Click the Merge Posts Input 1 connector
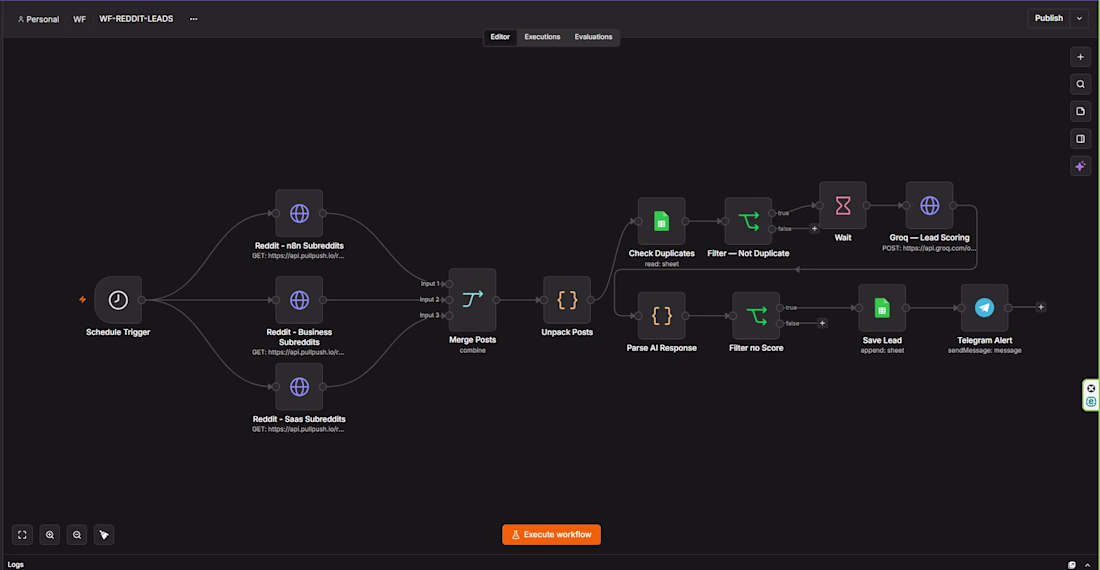1100x570 pixels. pyautogui.click(x=449, y=284)
